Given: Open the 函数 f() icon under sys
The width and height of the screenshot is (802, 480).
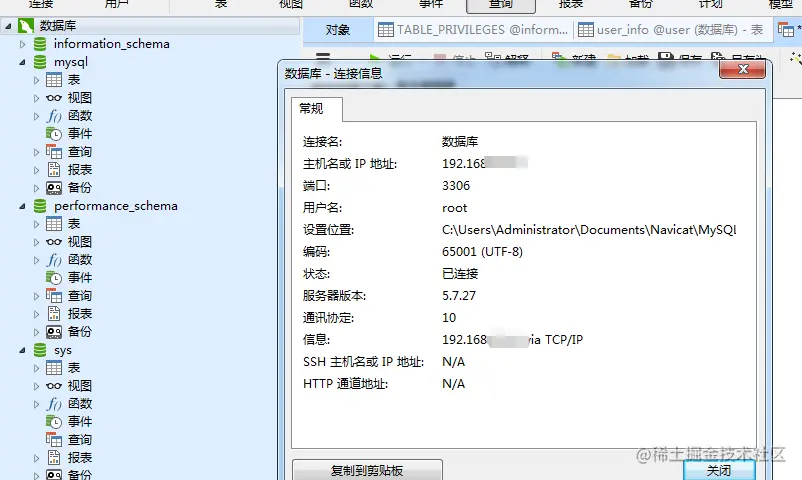Looking at the screenshot, I should pyautogui.click(x=54, y=404).
